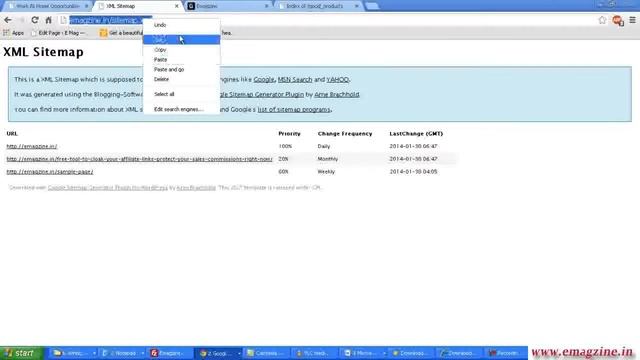640x360 pixels.
Task: Click the '2014-01-30 04:05' last change cell
Action: (x=413, y=171)
